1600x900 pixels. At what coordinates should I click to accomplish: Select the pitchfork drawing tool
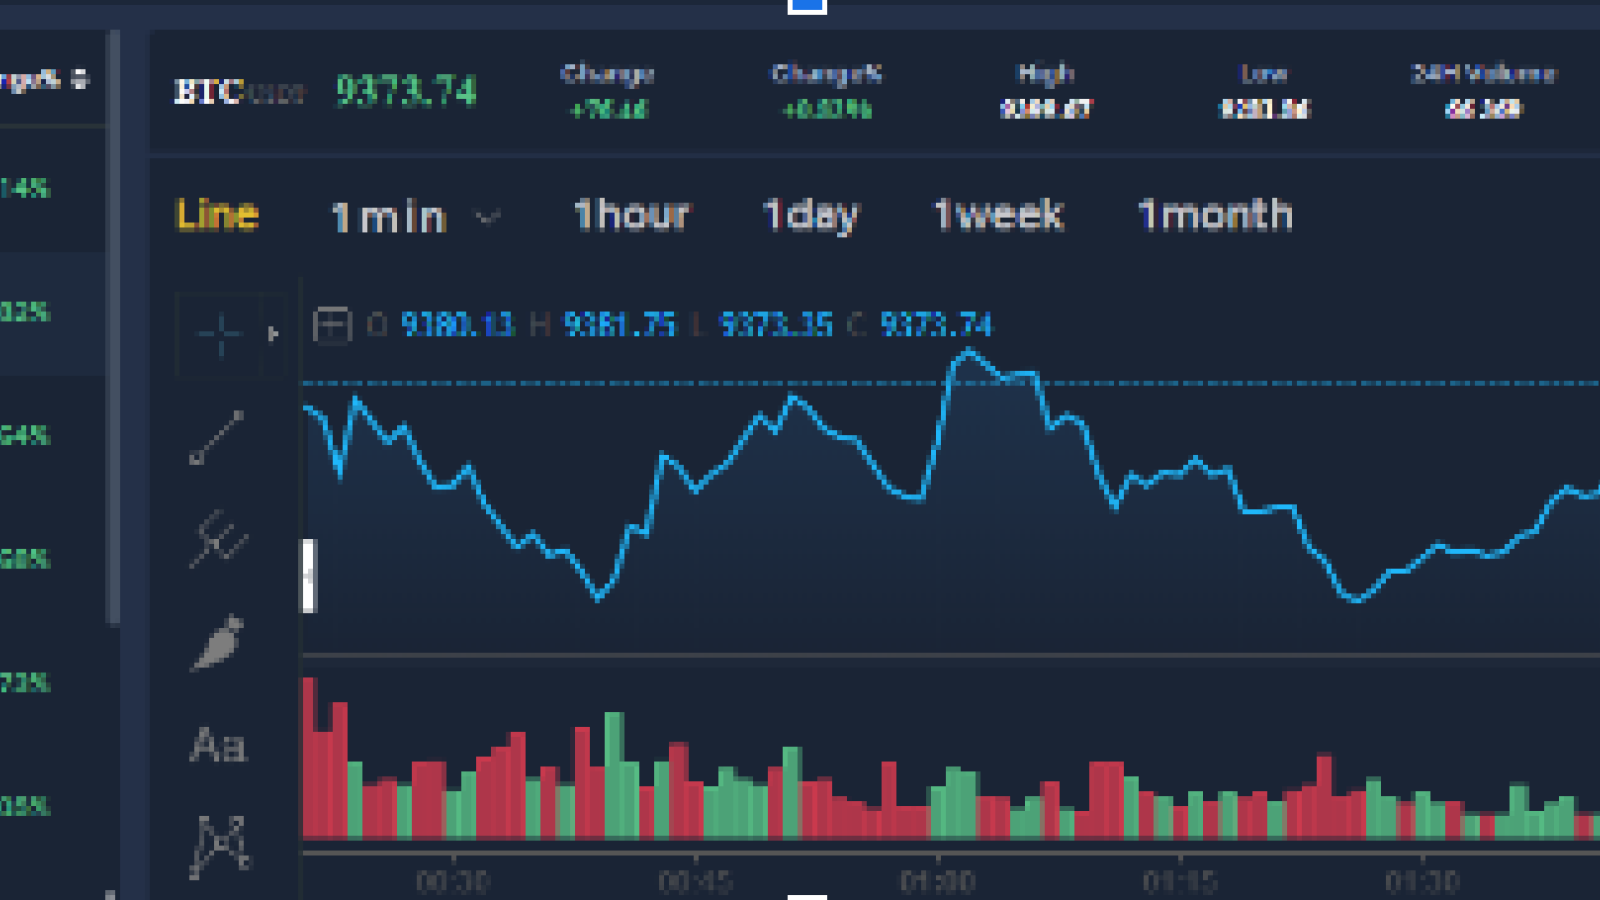click(x=218, y=540)
